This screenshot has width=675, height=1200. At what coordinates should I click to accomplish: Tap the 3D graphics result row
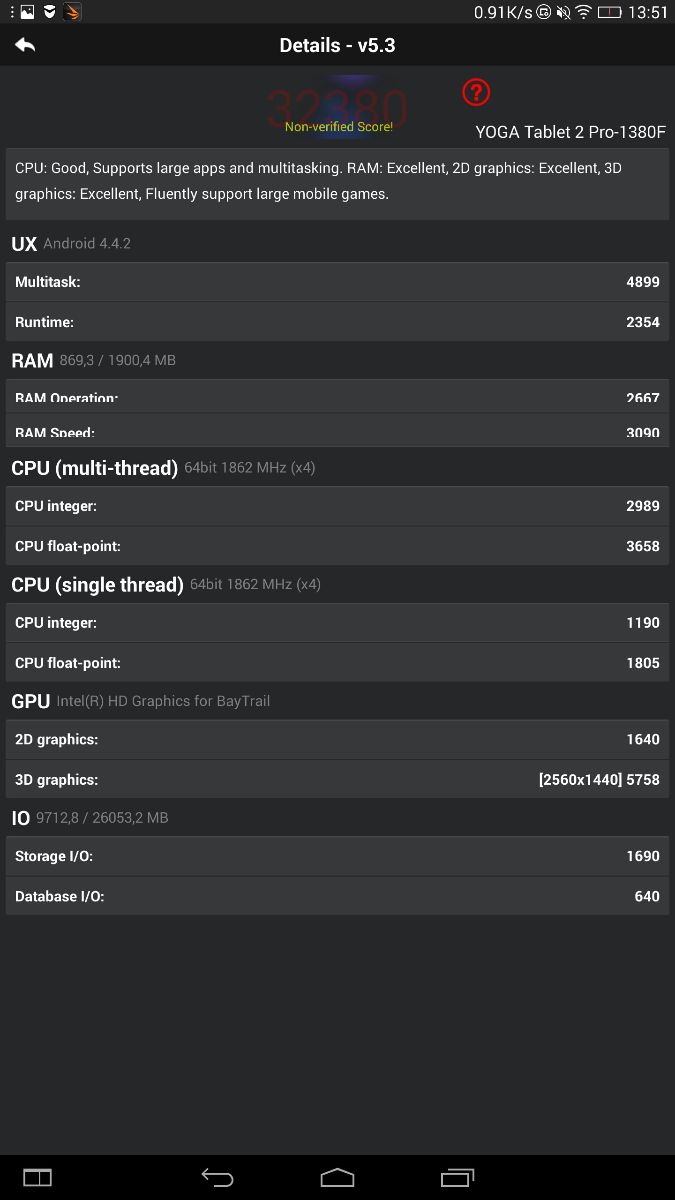(x=337, y=779)
